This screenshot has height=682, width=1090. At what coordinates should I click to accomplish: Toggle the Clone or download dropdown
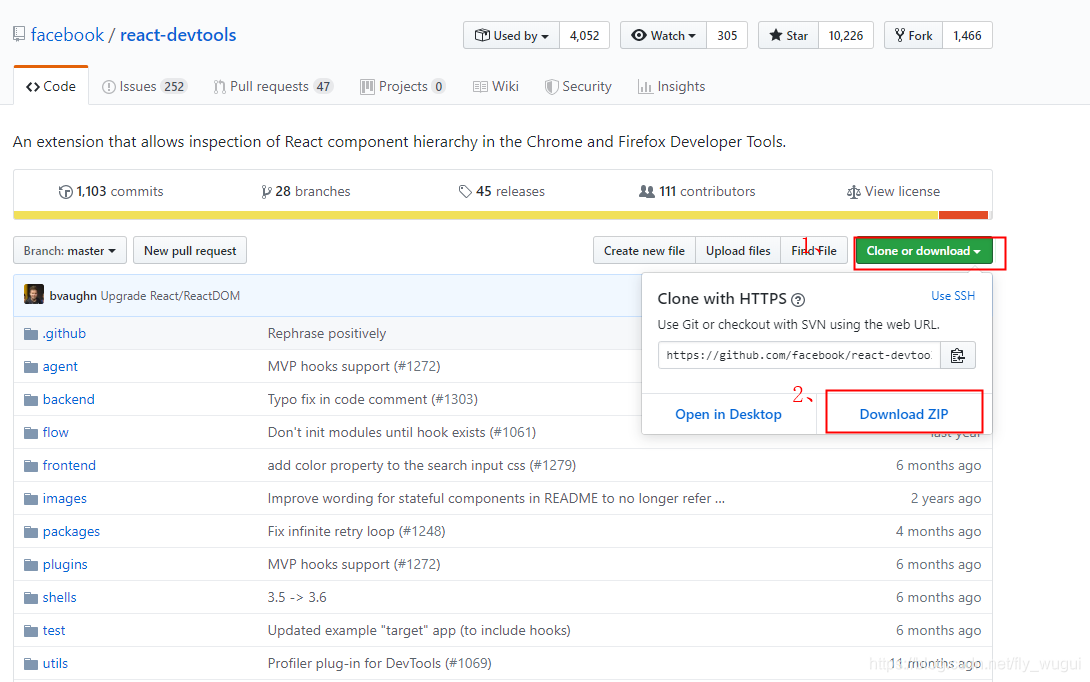[x=923, y=251]
